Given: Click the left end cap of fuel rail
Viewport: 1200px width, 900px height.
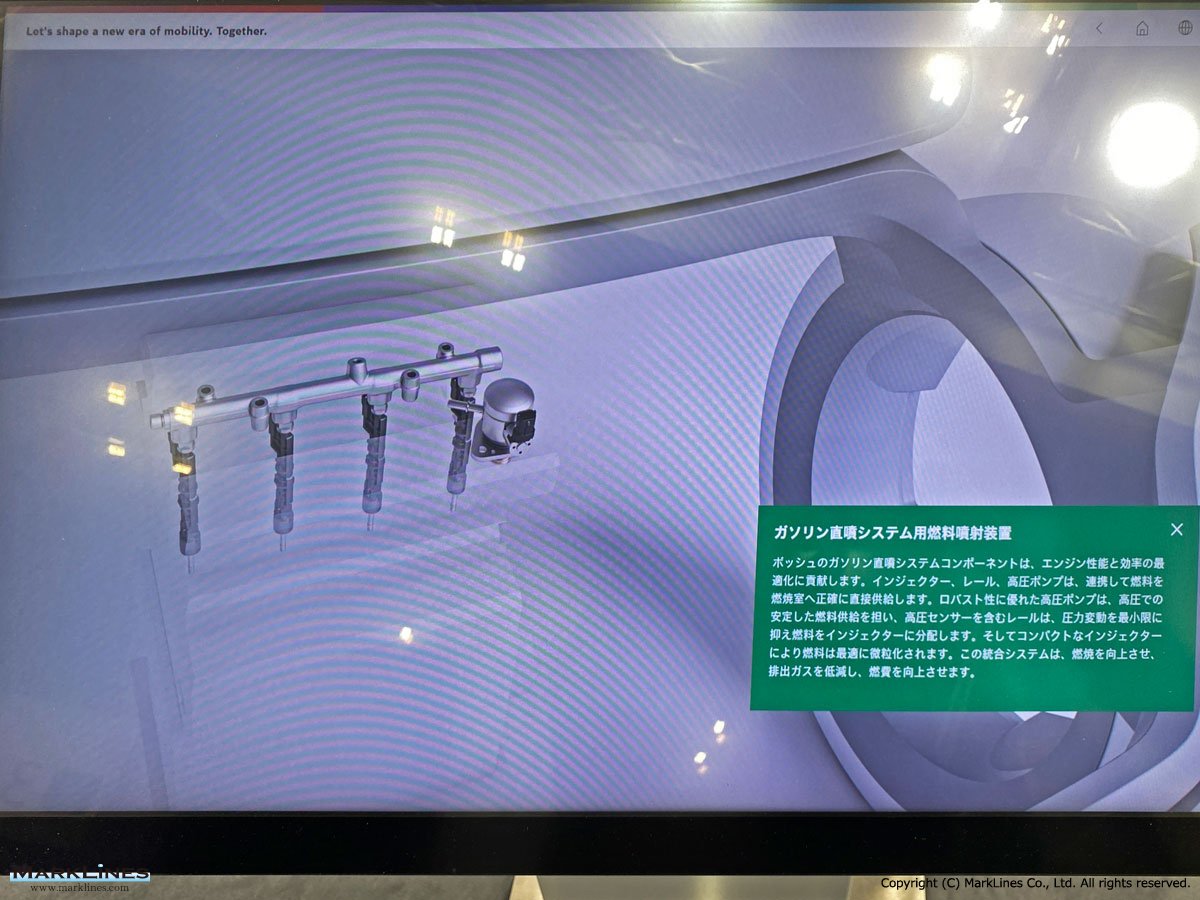Looking at the screenshot, I should click(x=158, y=421).
